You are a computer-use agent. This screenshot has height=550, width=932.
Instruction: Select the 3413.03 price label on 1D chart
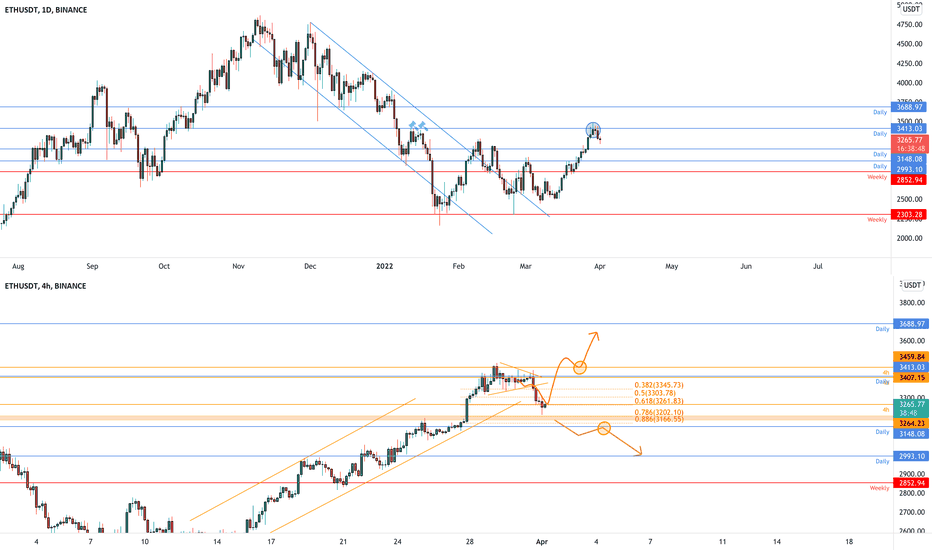908,128
